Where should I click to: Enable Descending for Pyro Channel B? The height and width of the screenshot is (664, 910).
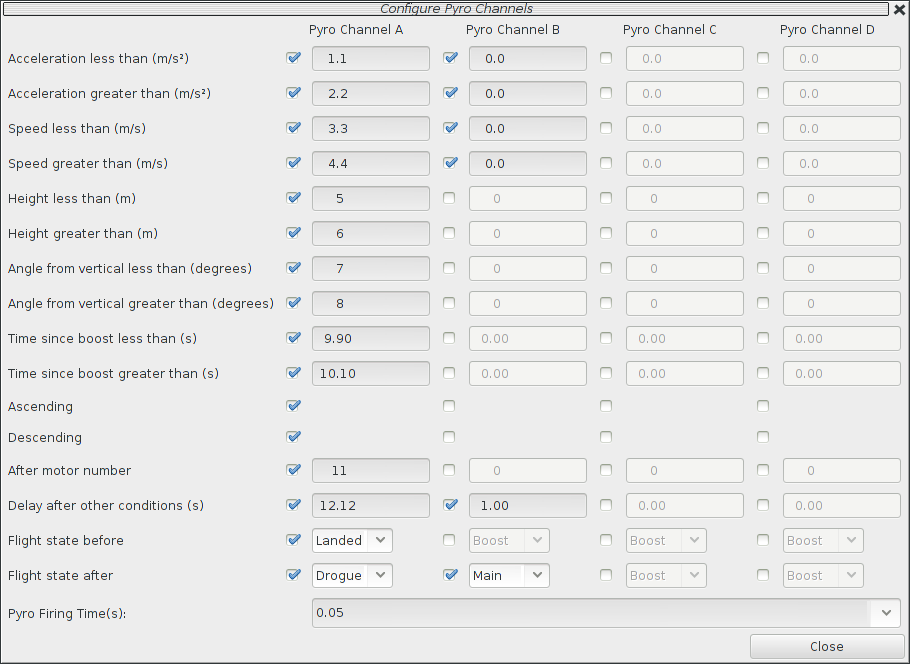click(x=449, y=437)
